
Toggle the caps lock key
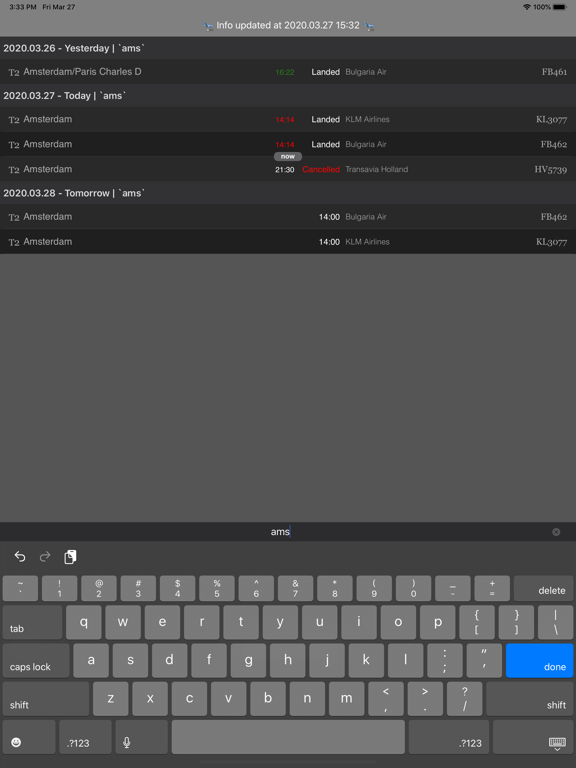tap(36, 661)
